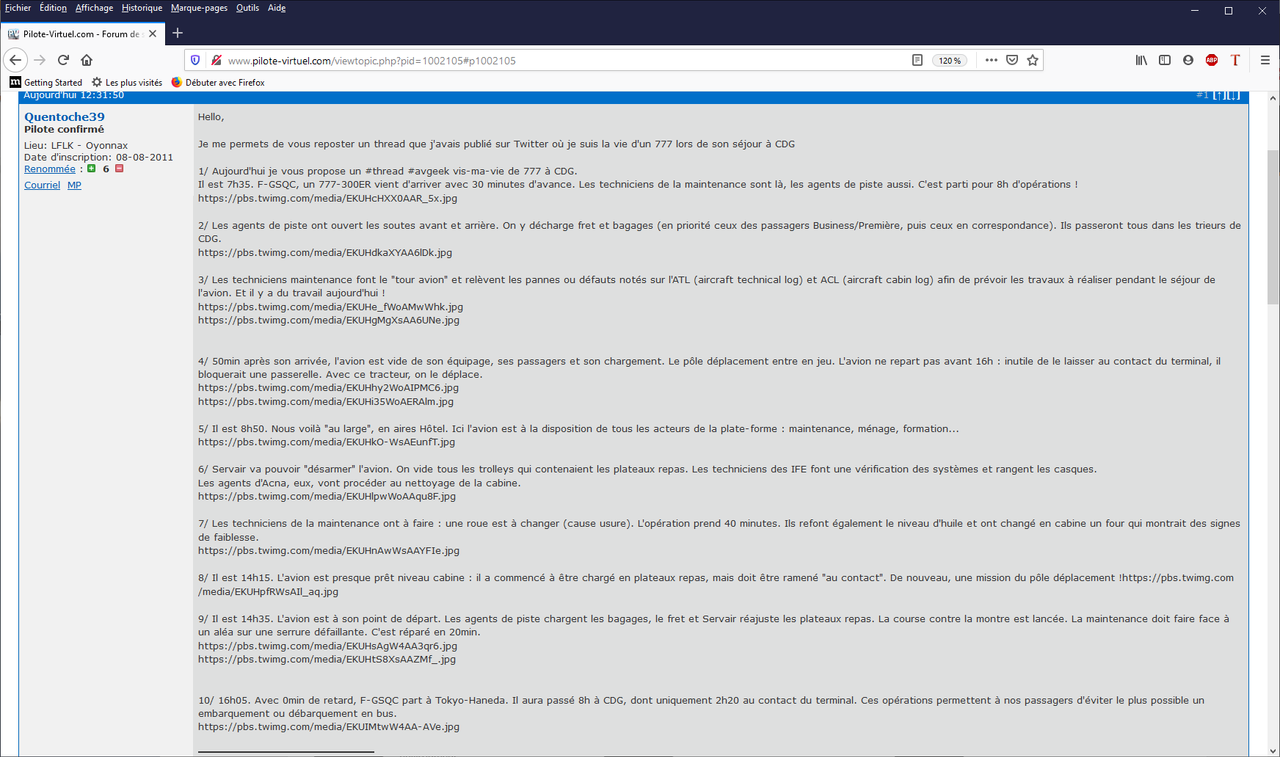Click the Pilote confirmé rank text
The height and width of the screenshot is (757, 1280).
pyautogui.click(x=64, y=130)
